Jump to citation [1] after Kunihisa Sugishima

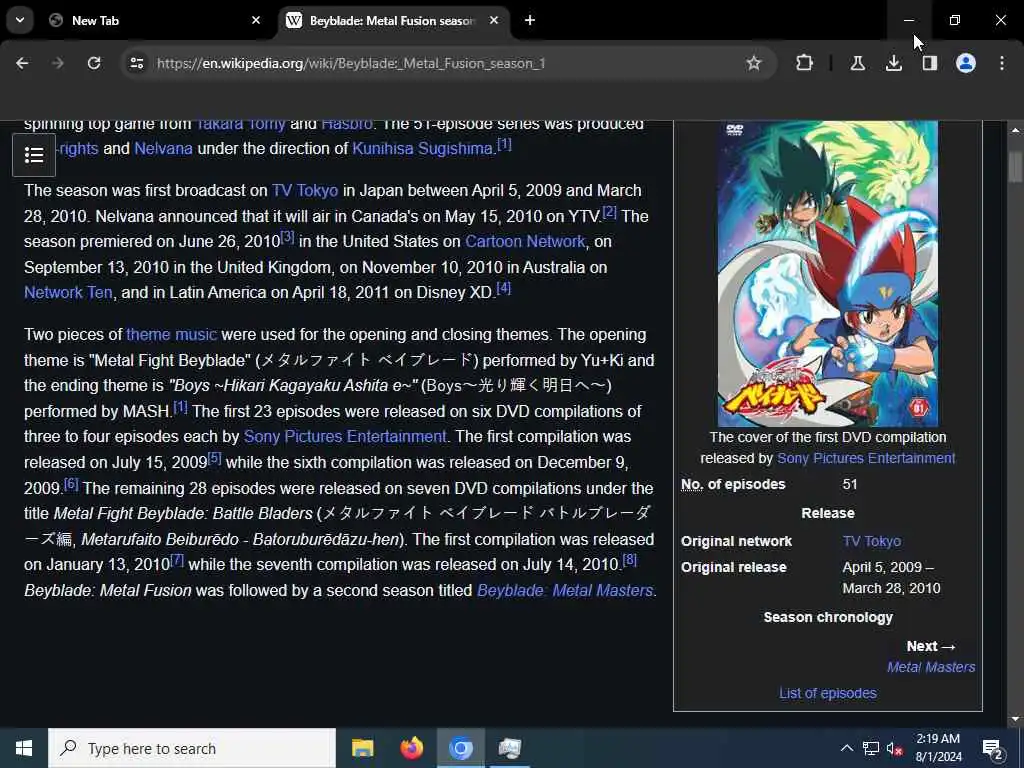[504, 144]
